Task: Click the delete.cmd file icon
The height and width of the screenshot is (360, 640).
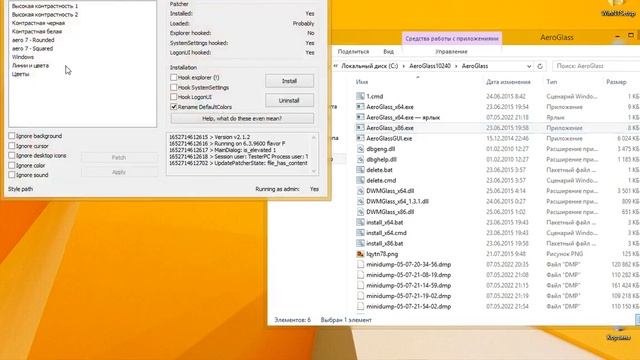Action: [x=360, y=180]
